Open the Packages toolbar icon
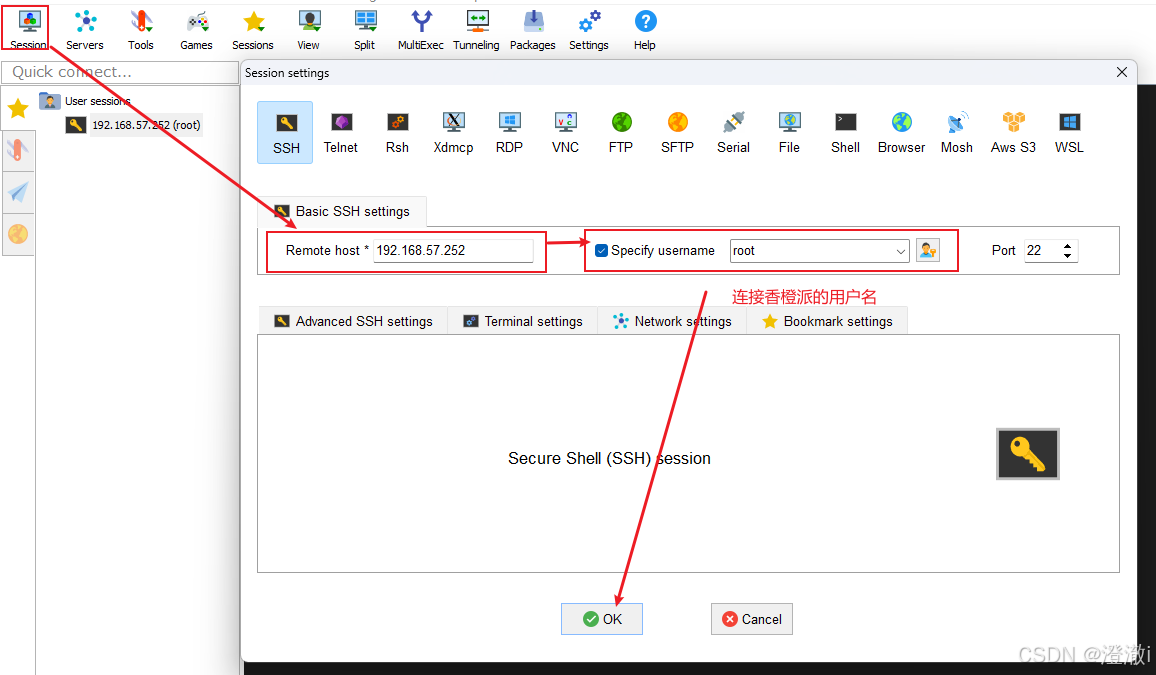The height and width of the screenshot is (675, 1156). (x=532, y=29)
